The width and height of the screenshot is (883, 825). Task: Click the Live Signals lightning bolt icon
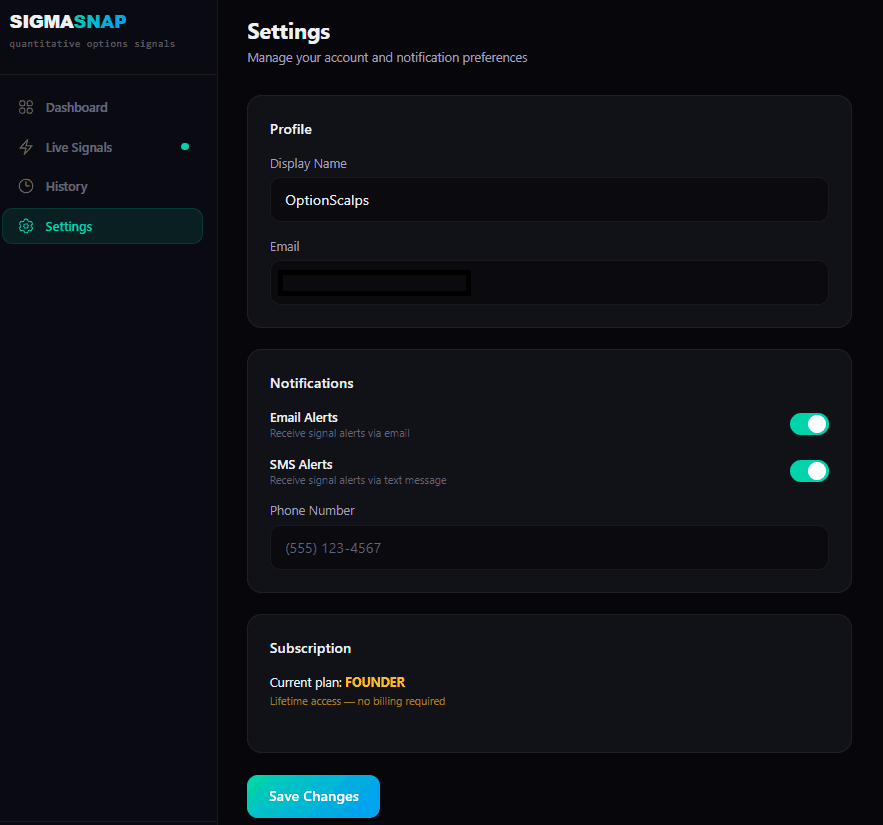[x=26, y=147]
